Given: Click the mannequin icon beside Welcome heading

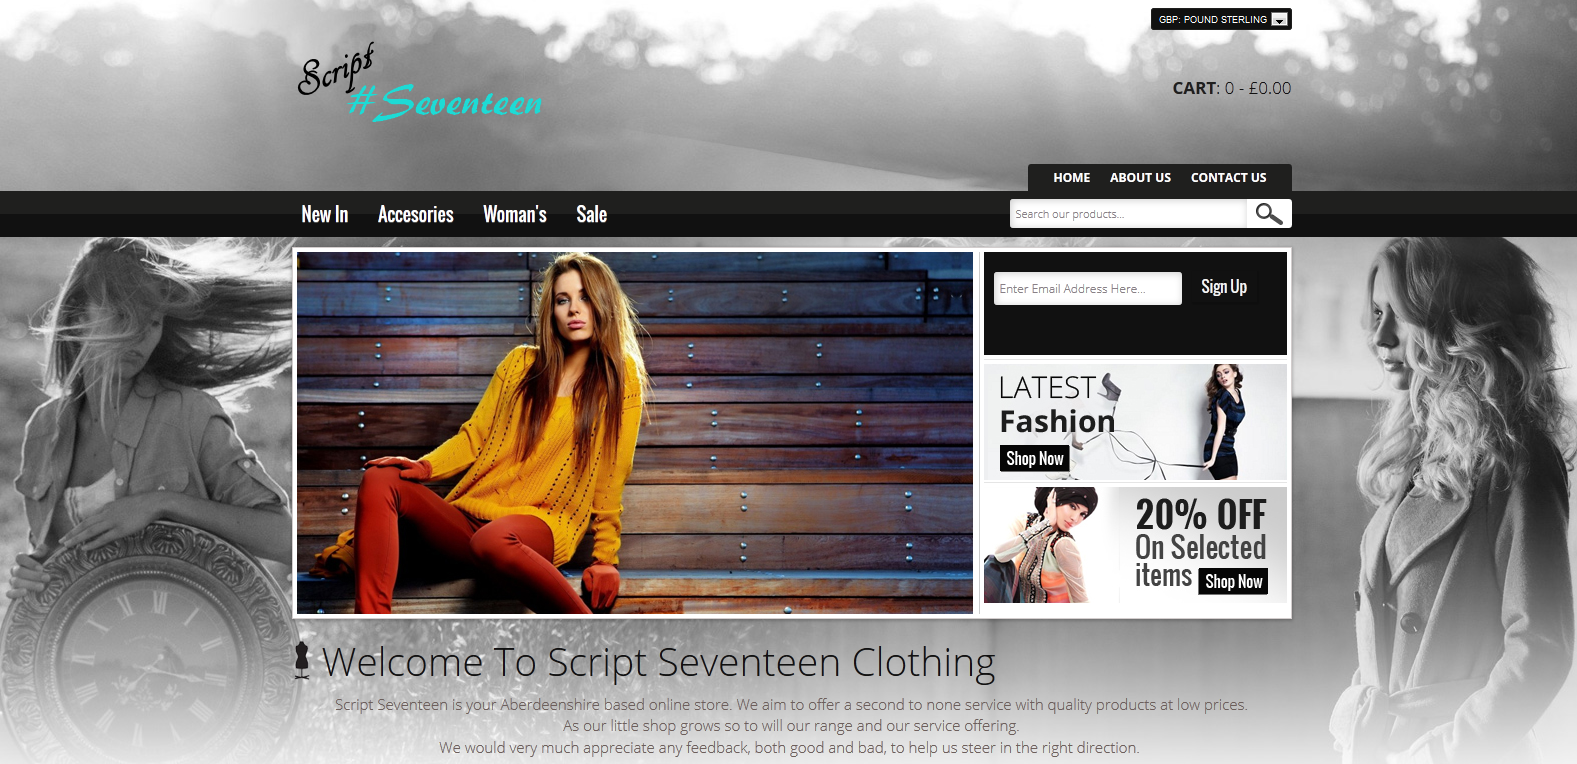Looking at the screenshot, I should tap(302, 661).
